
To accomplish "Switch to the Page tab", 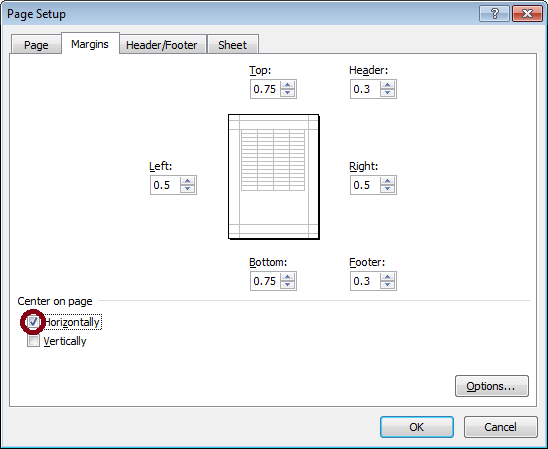I will 36,45.
